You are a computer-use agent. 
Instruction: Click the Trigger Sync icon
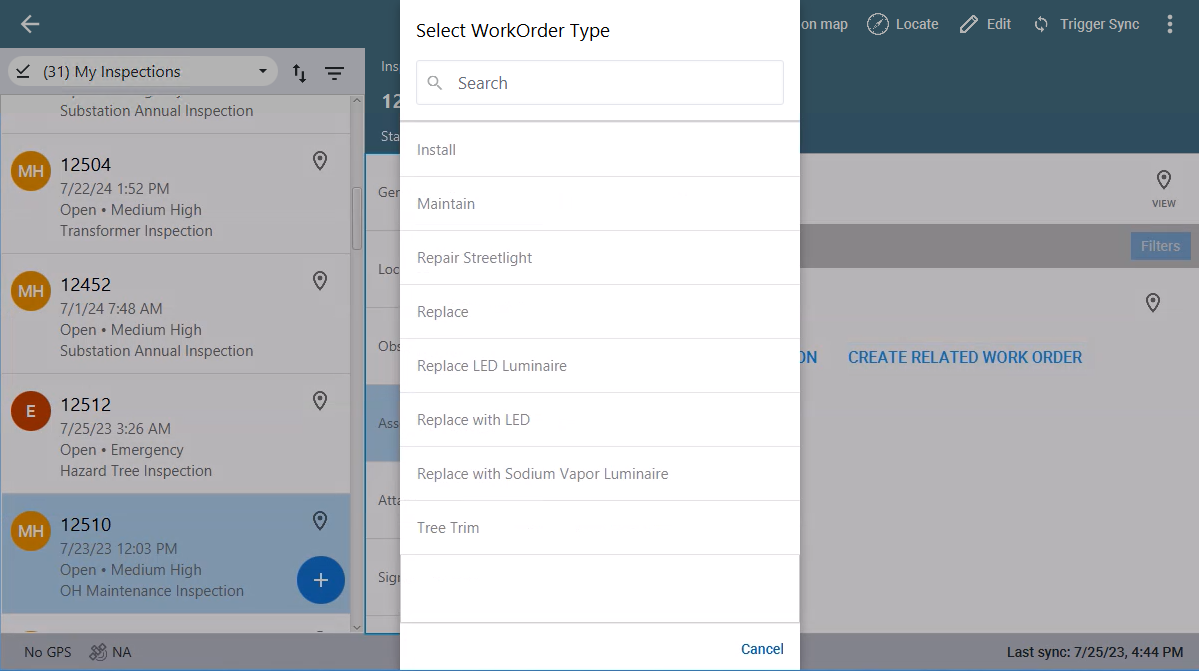click(1041, 24)
